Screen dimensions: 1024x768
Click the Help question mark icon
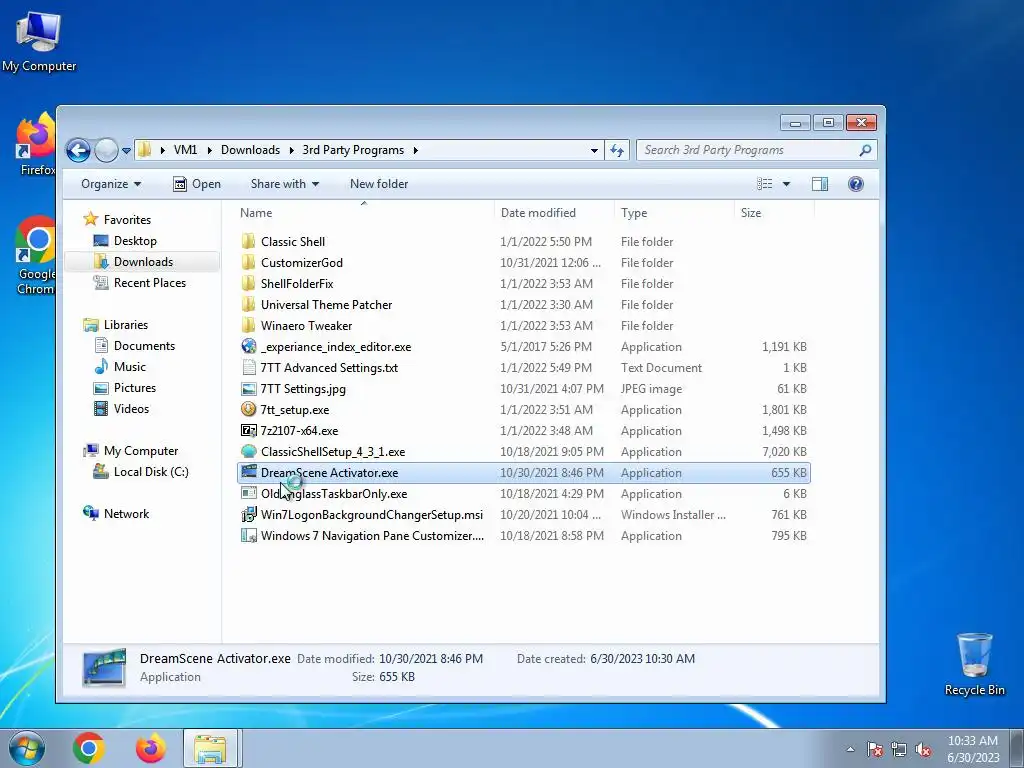pyautogui.click(x=856, y=184)
